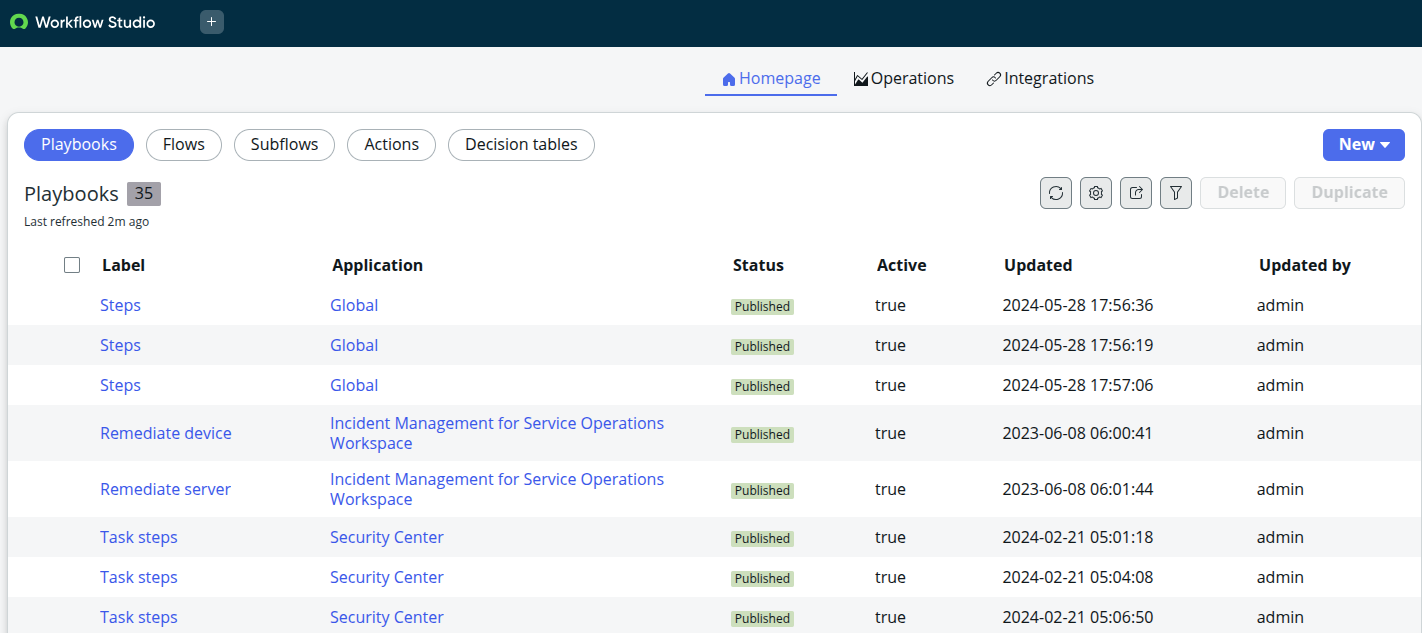Open the filter icon for playbooks
Viewport: 1422px width, 633px height.
point(1175,192)
